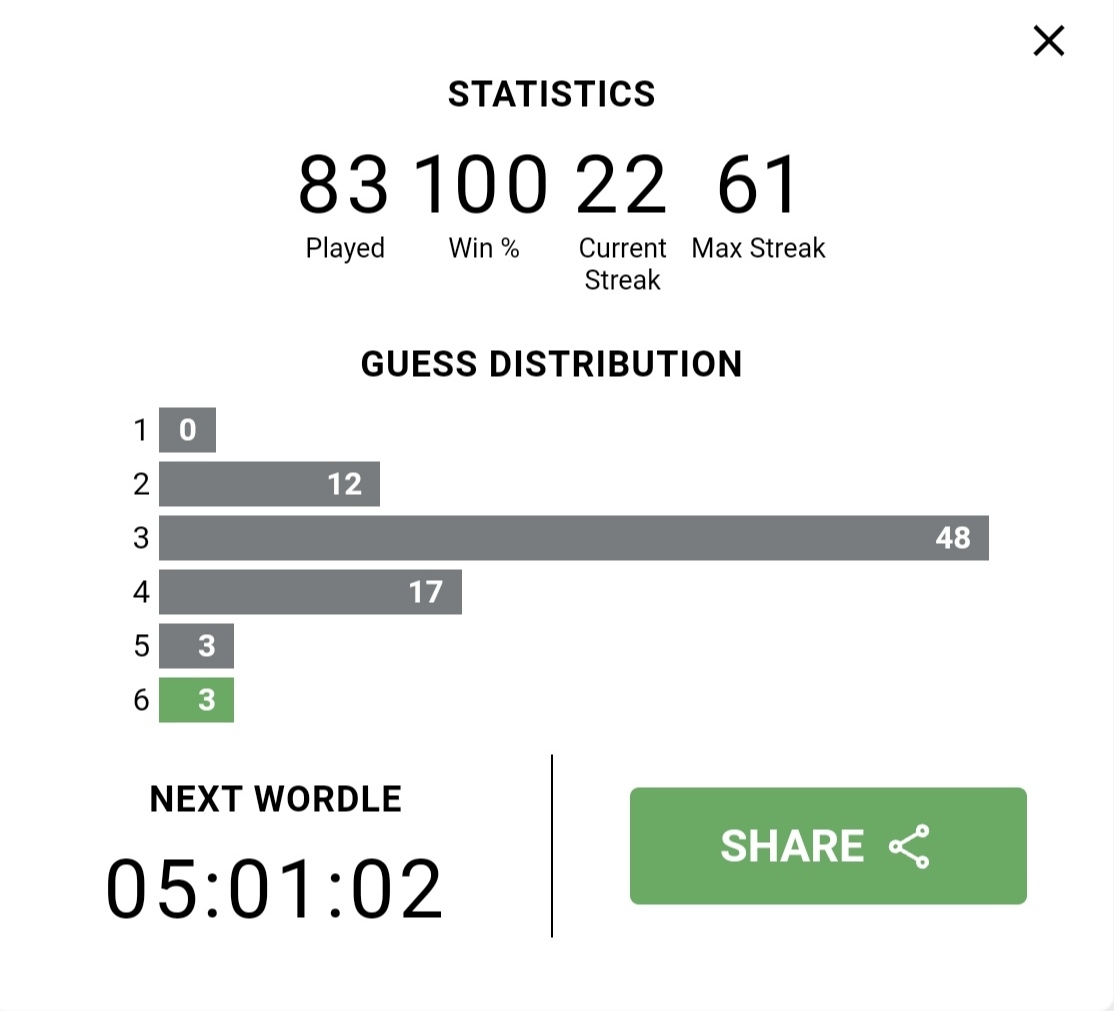Click the Next Wordle countdown timer
This screenshot has height=1011, width=1114.
[x=274, y=889]
